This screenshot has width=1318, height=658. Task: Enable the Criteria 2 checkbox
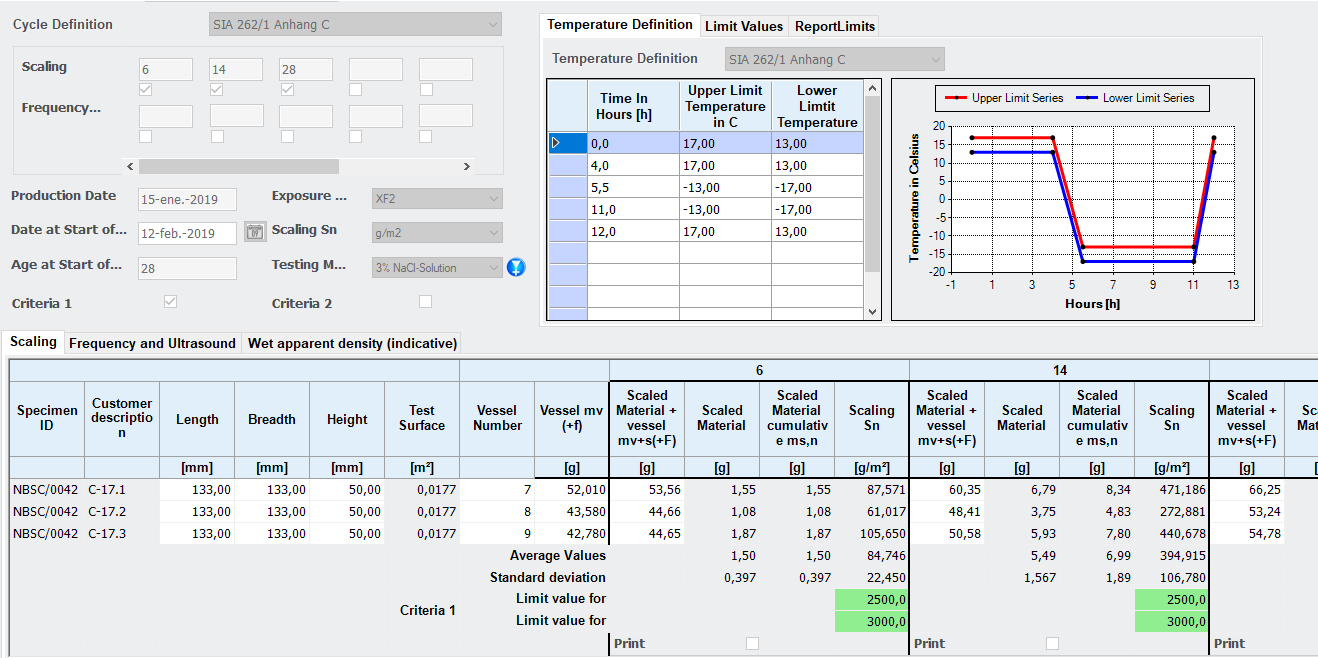(x=425, y=301)
